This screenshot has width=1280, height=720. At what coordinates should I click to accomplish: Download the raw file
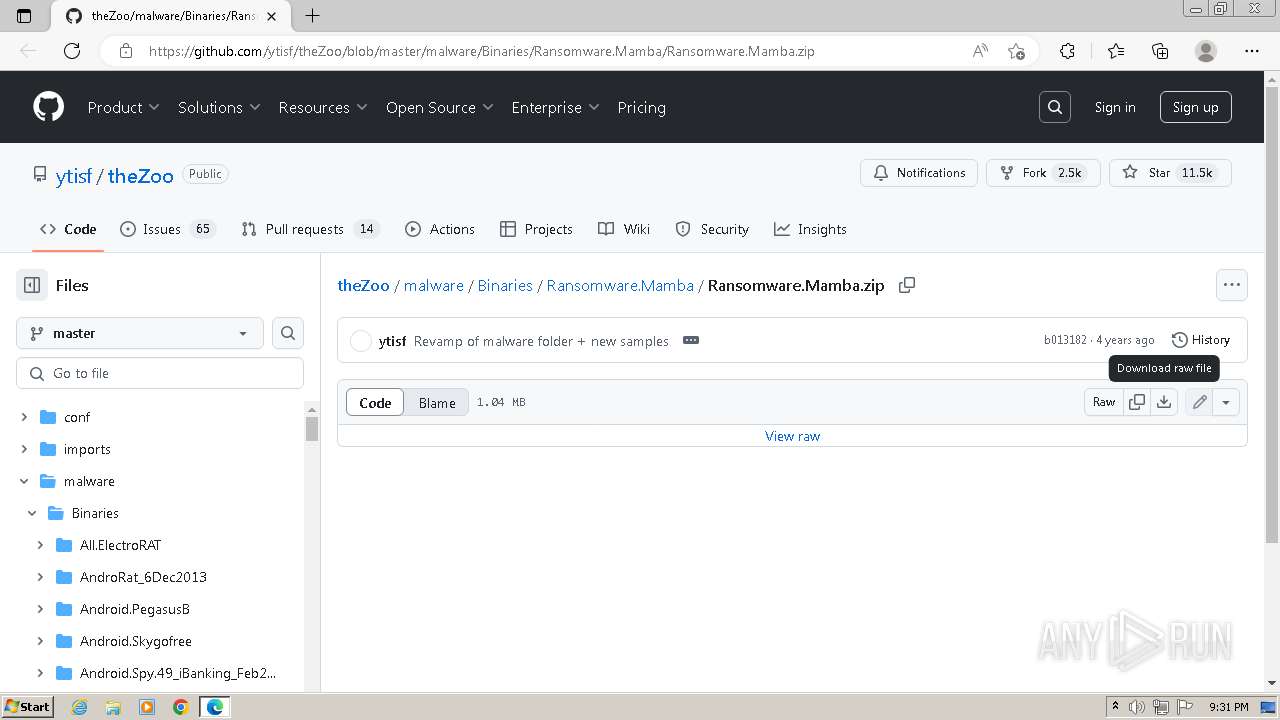point(1164,402)
